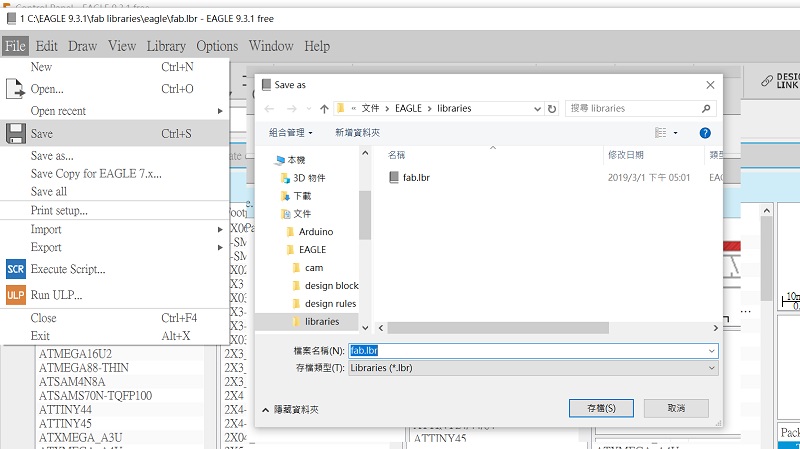Select libraries folder in tree

322,321
